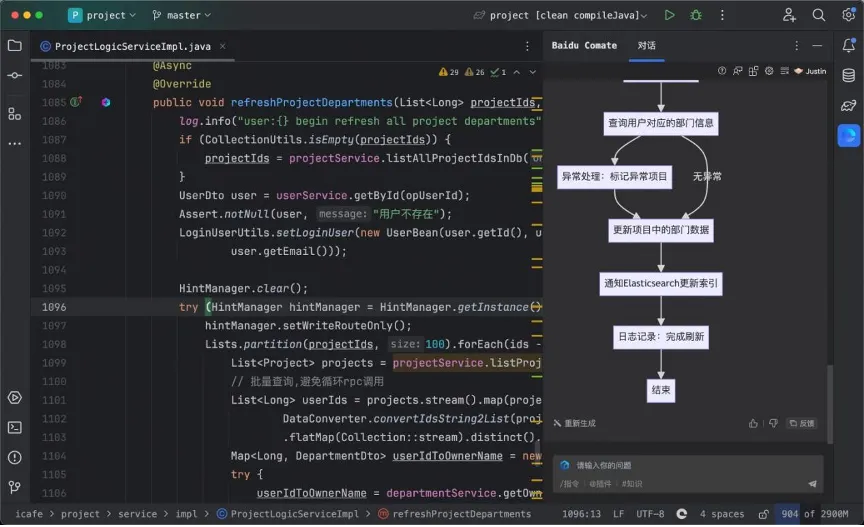Click the Search Everywhere magnifier icon

click(x=819, y=15)
